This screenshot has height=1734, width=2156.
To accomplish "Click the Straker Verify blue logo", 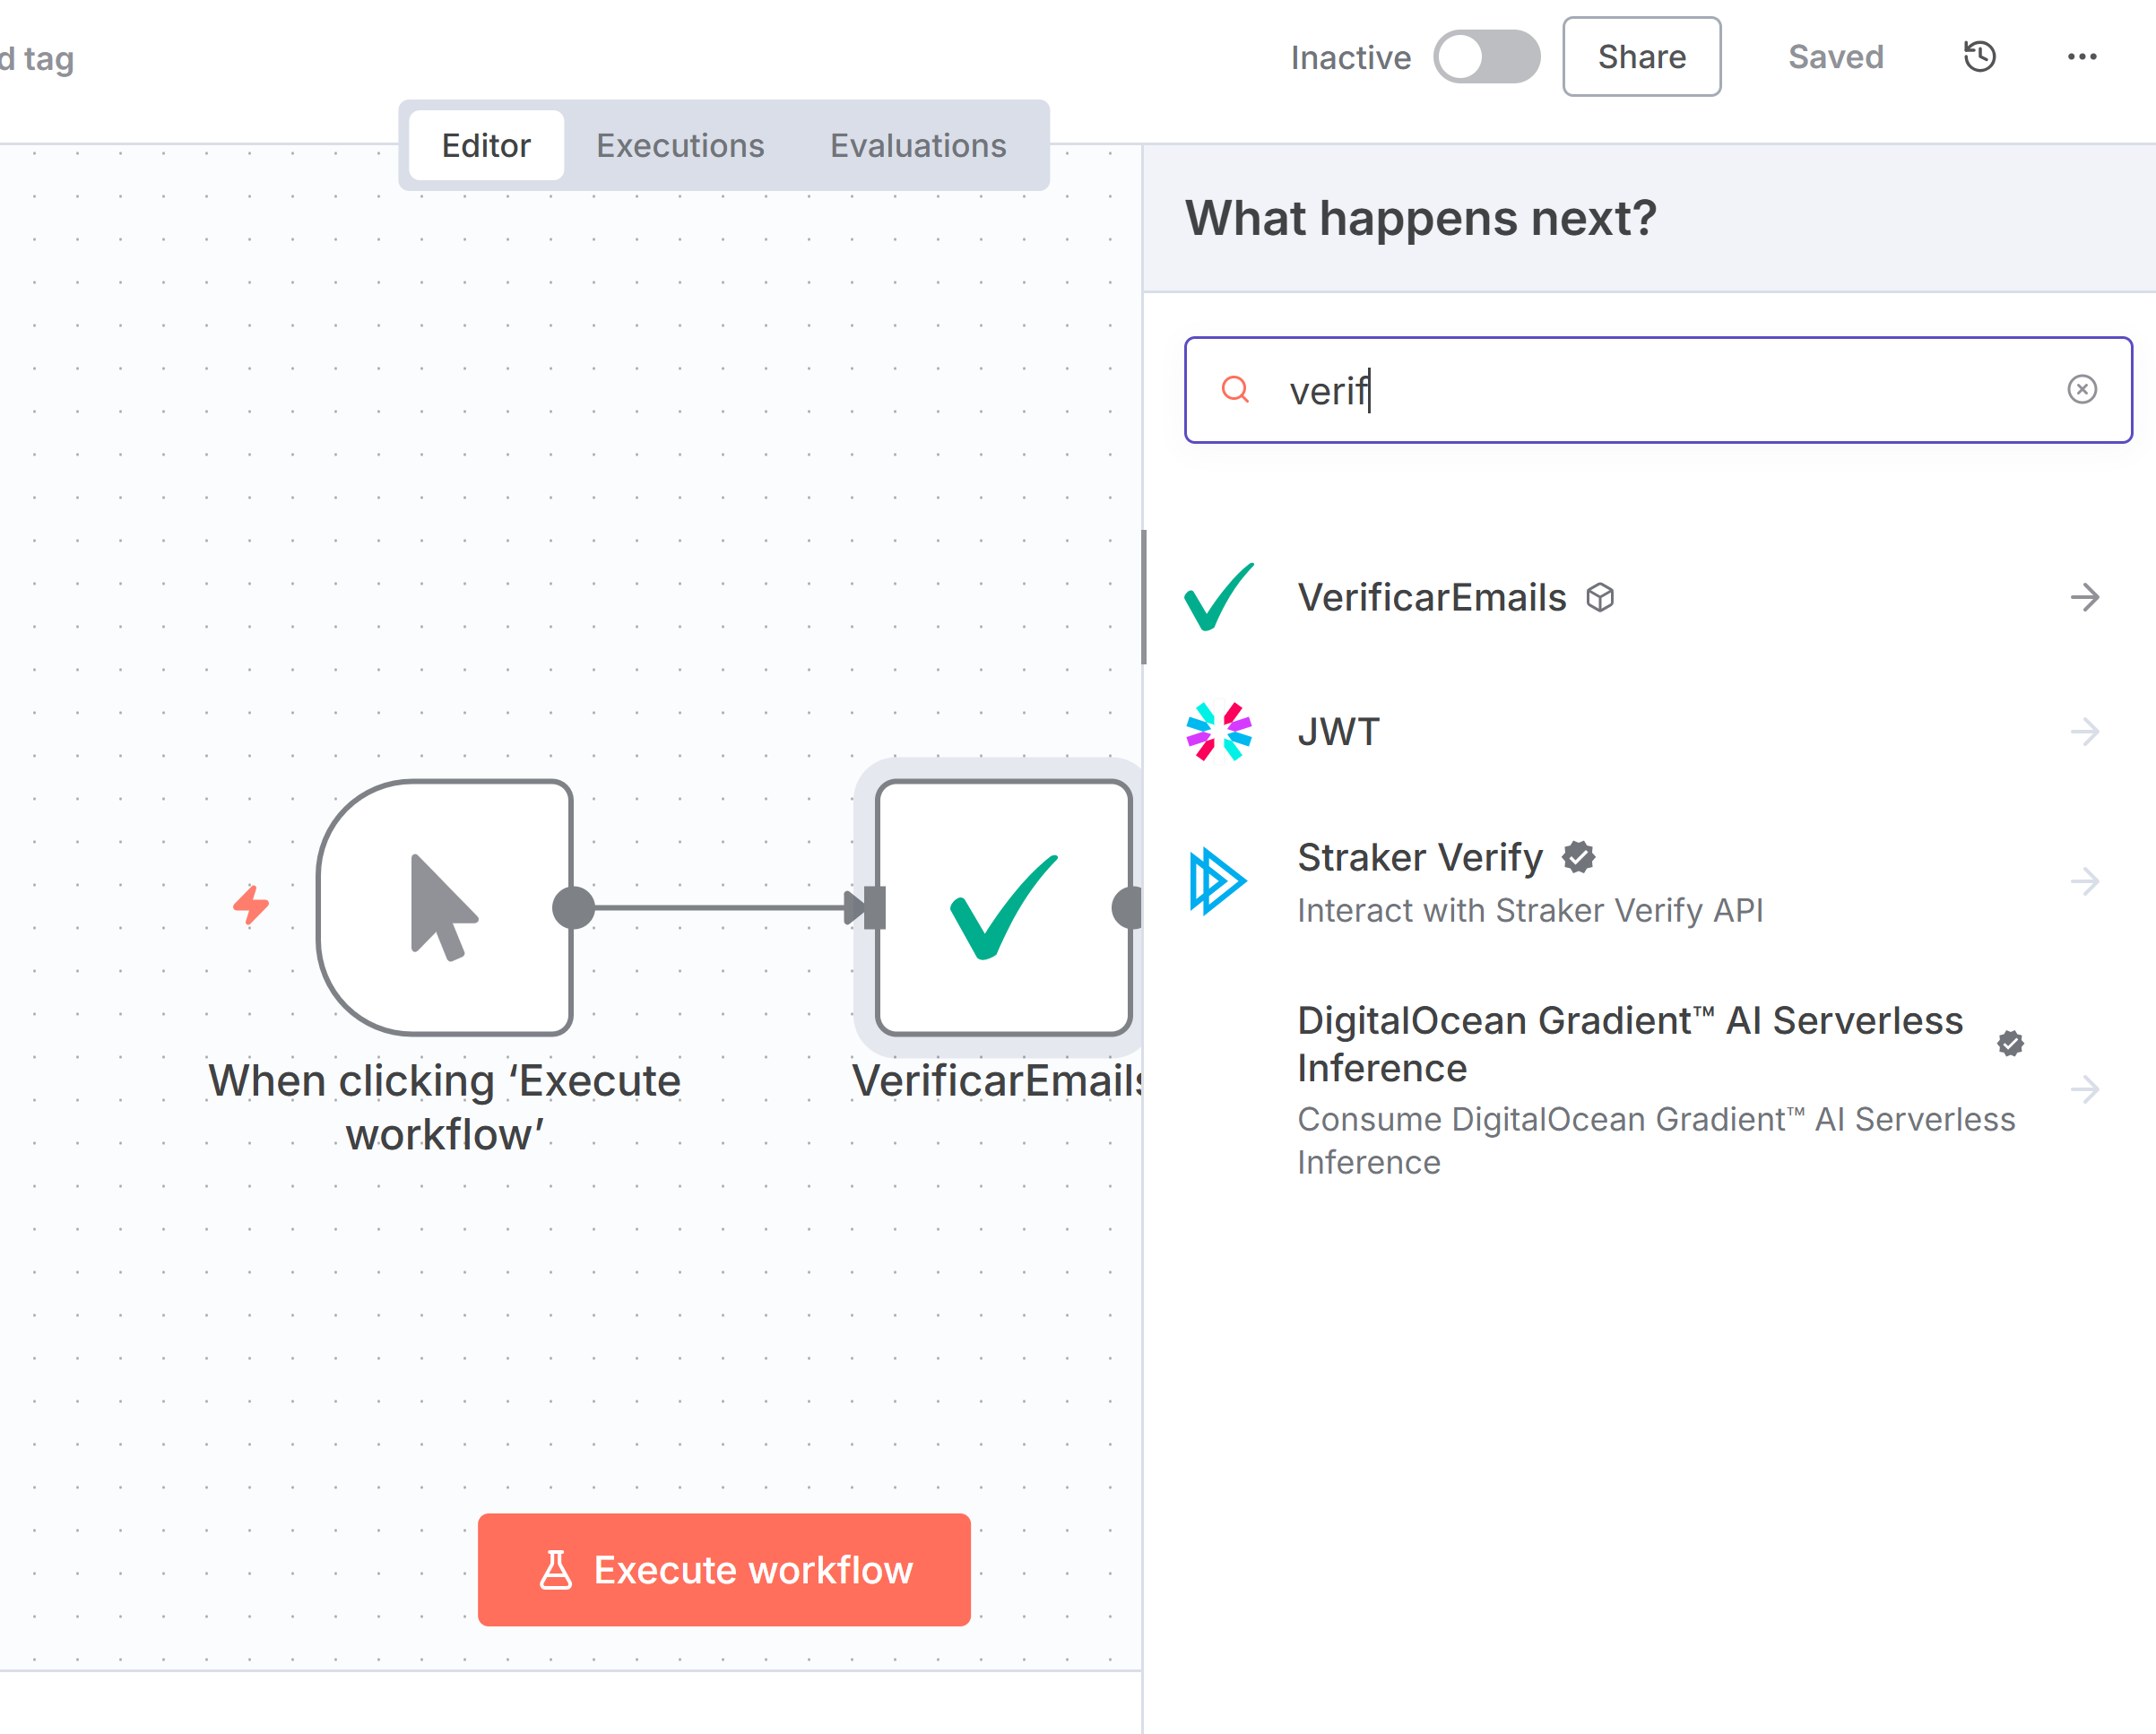I will click(x=1217, y=881).
